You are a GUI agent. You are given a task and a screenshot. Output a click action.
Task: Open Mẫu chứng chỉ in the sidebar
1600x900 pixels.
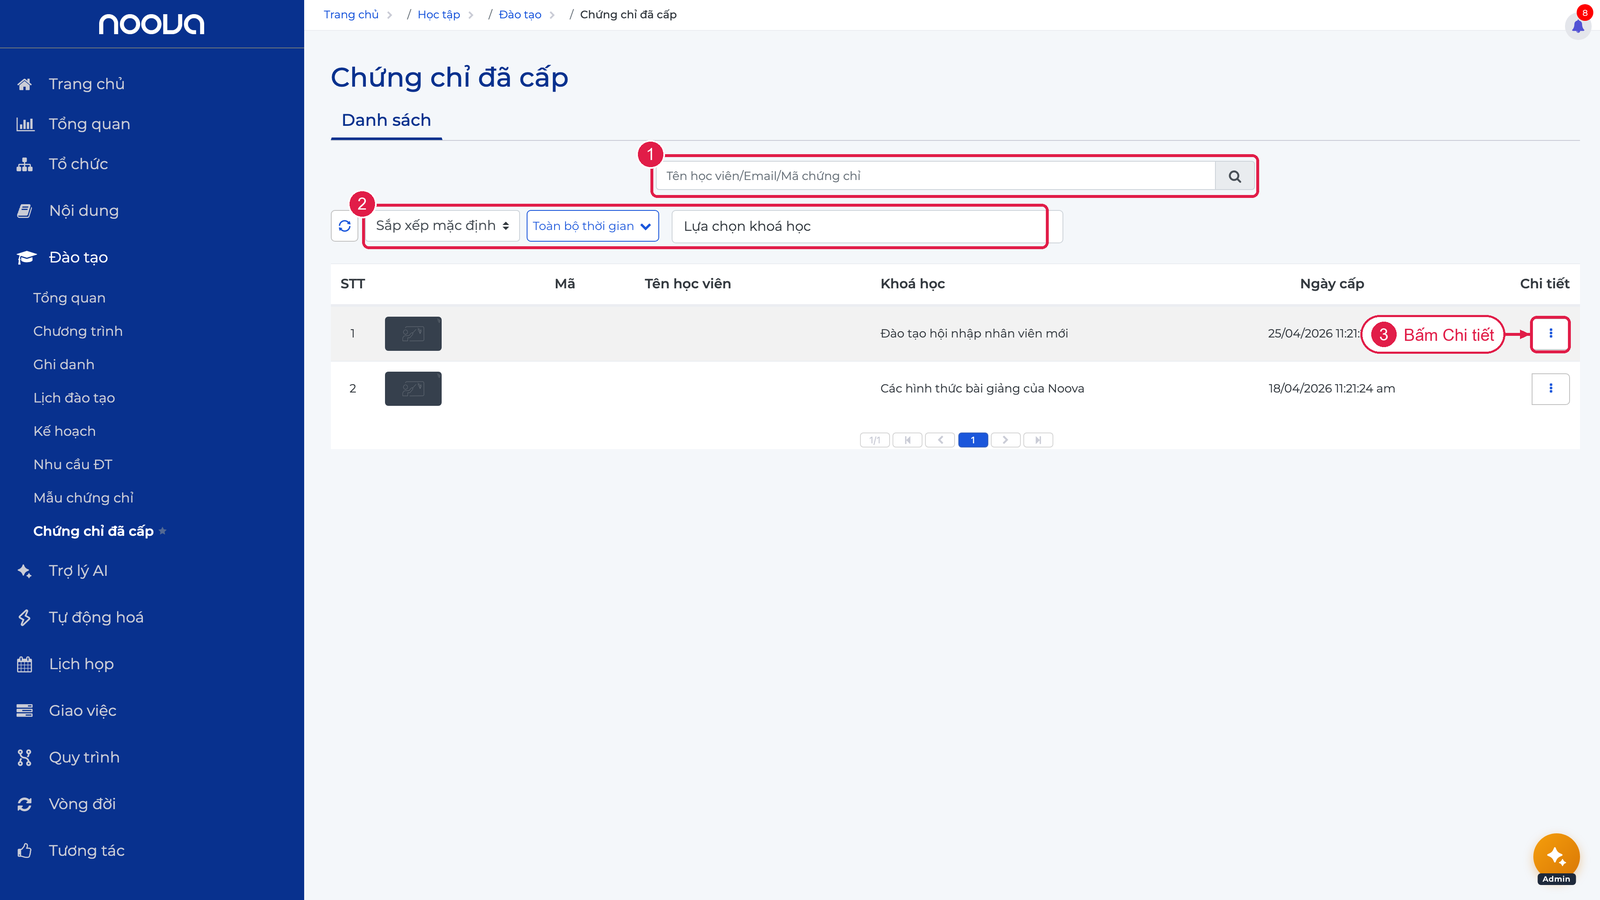coord(83,498)
